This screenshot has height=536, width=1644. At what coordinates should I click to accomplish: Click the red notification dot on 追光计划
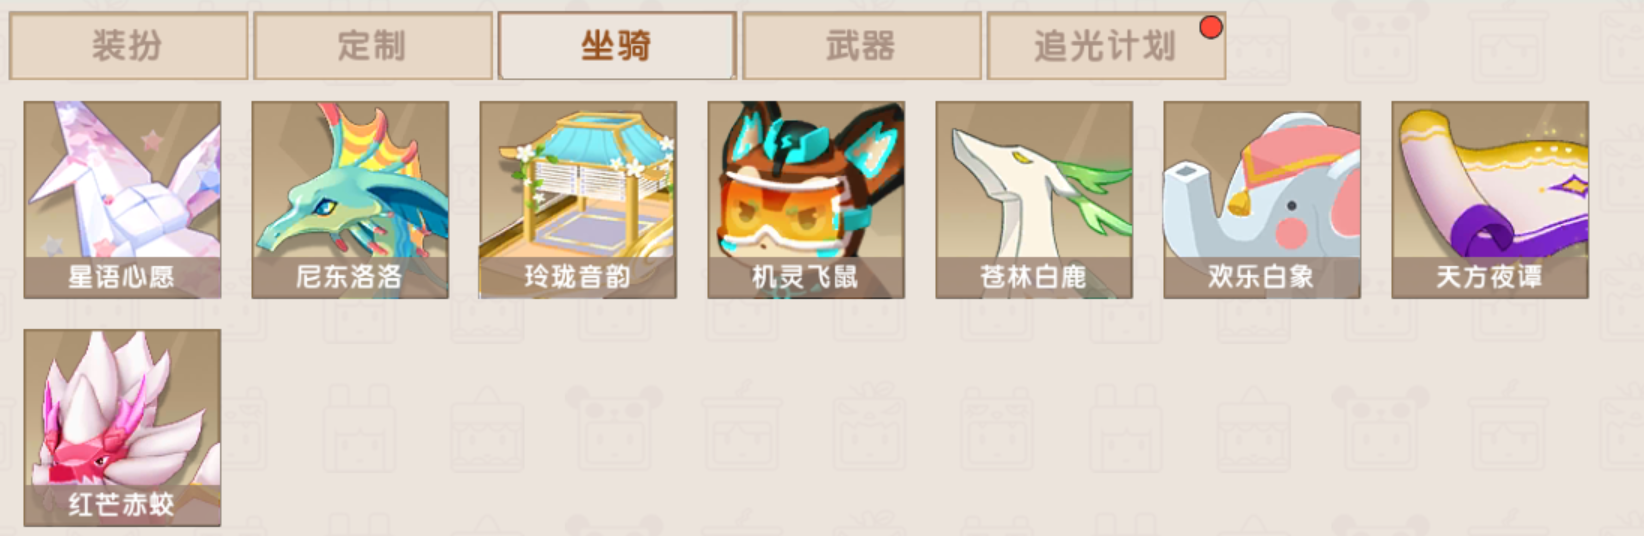tap(1211, 27)
